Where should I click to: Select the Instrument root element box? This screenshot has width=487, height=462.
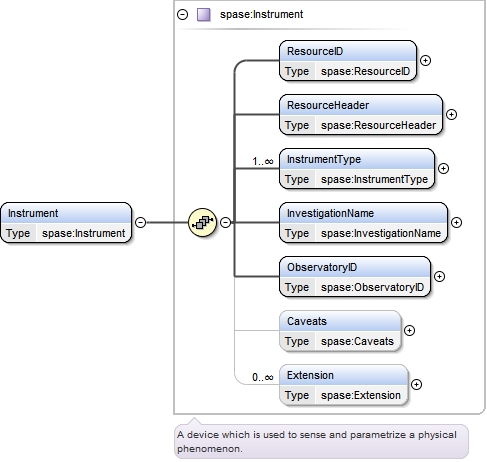click(x=66, y=223)
